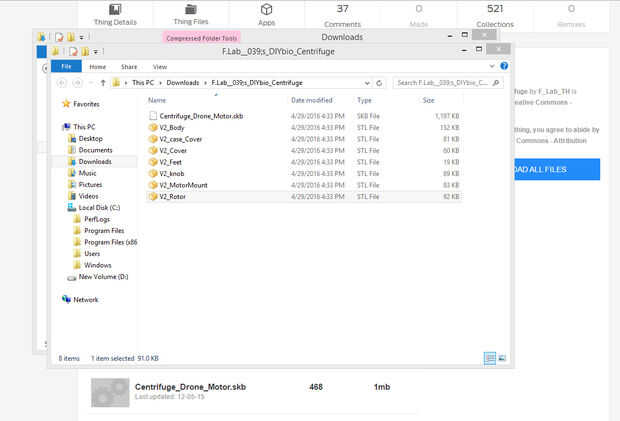The width and height of the screenshot is (620, 421).
Task: Open Music folder in navigation pane
Action: pyautogui.click(x=87, y=173)
